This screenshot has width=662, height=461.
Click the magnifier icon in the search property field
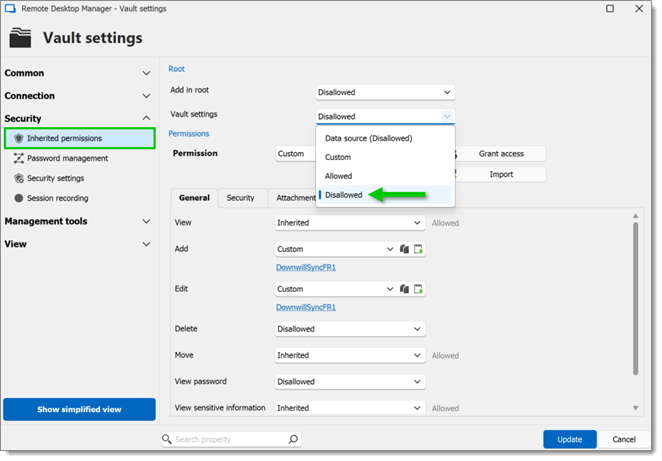(x=167, y=439)
